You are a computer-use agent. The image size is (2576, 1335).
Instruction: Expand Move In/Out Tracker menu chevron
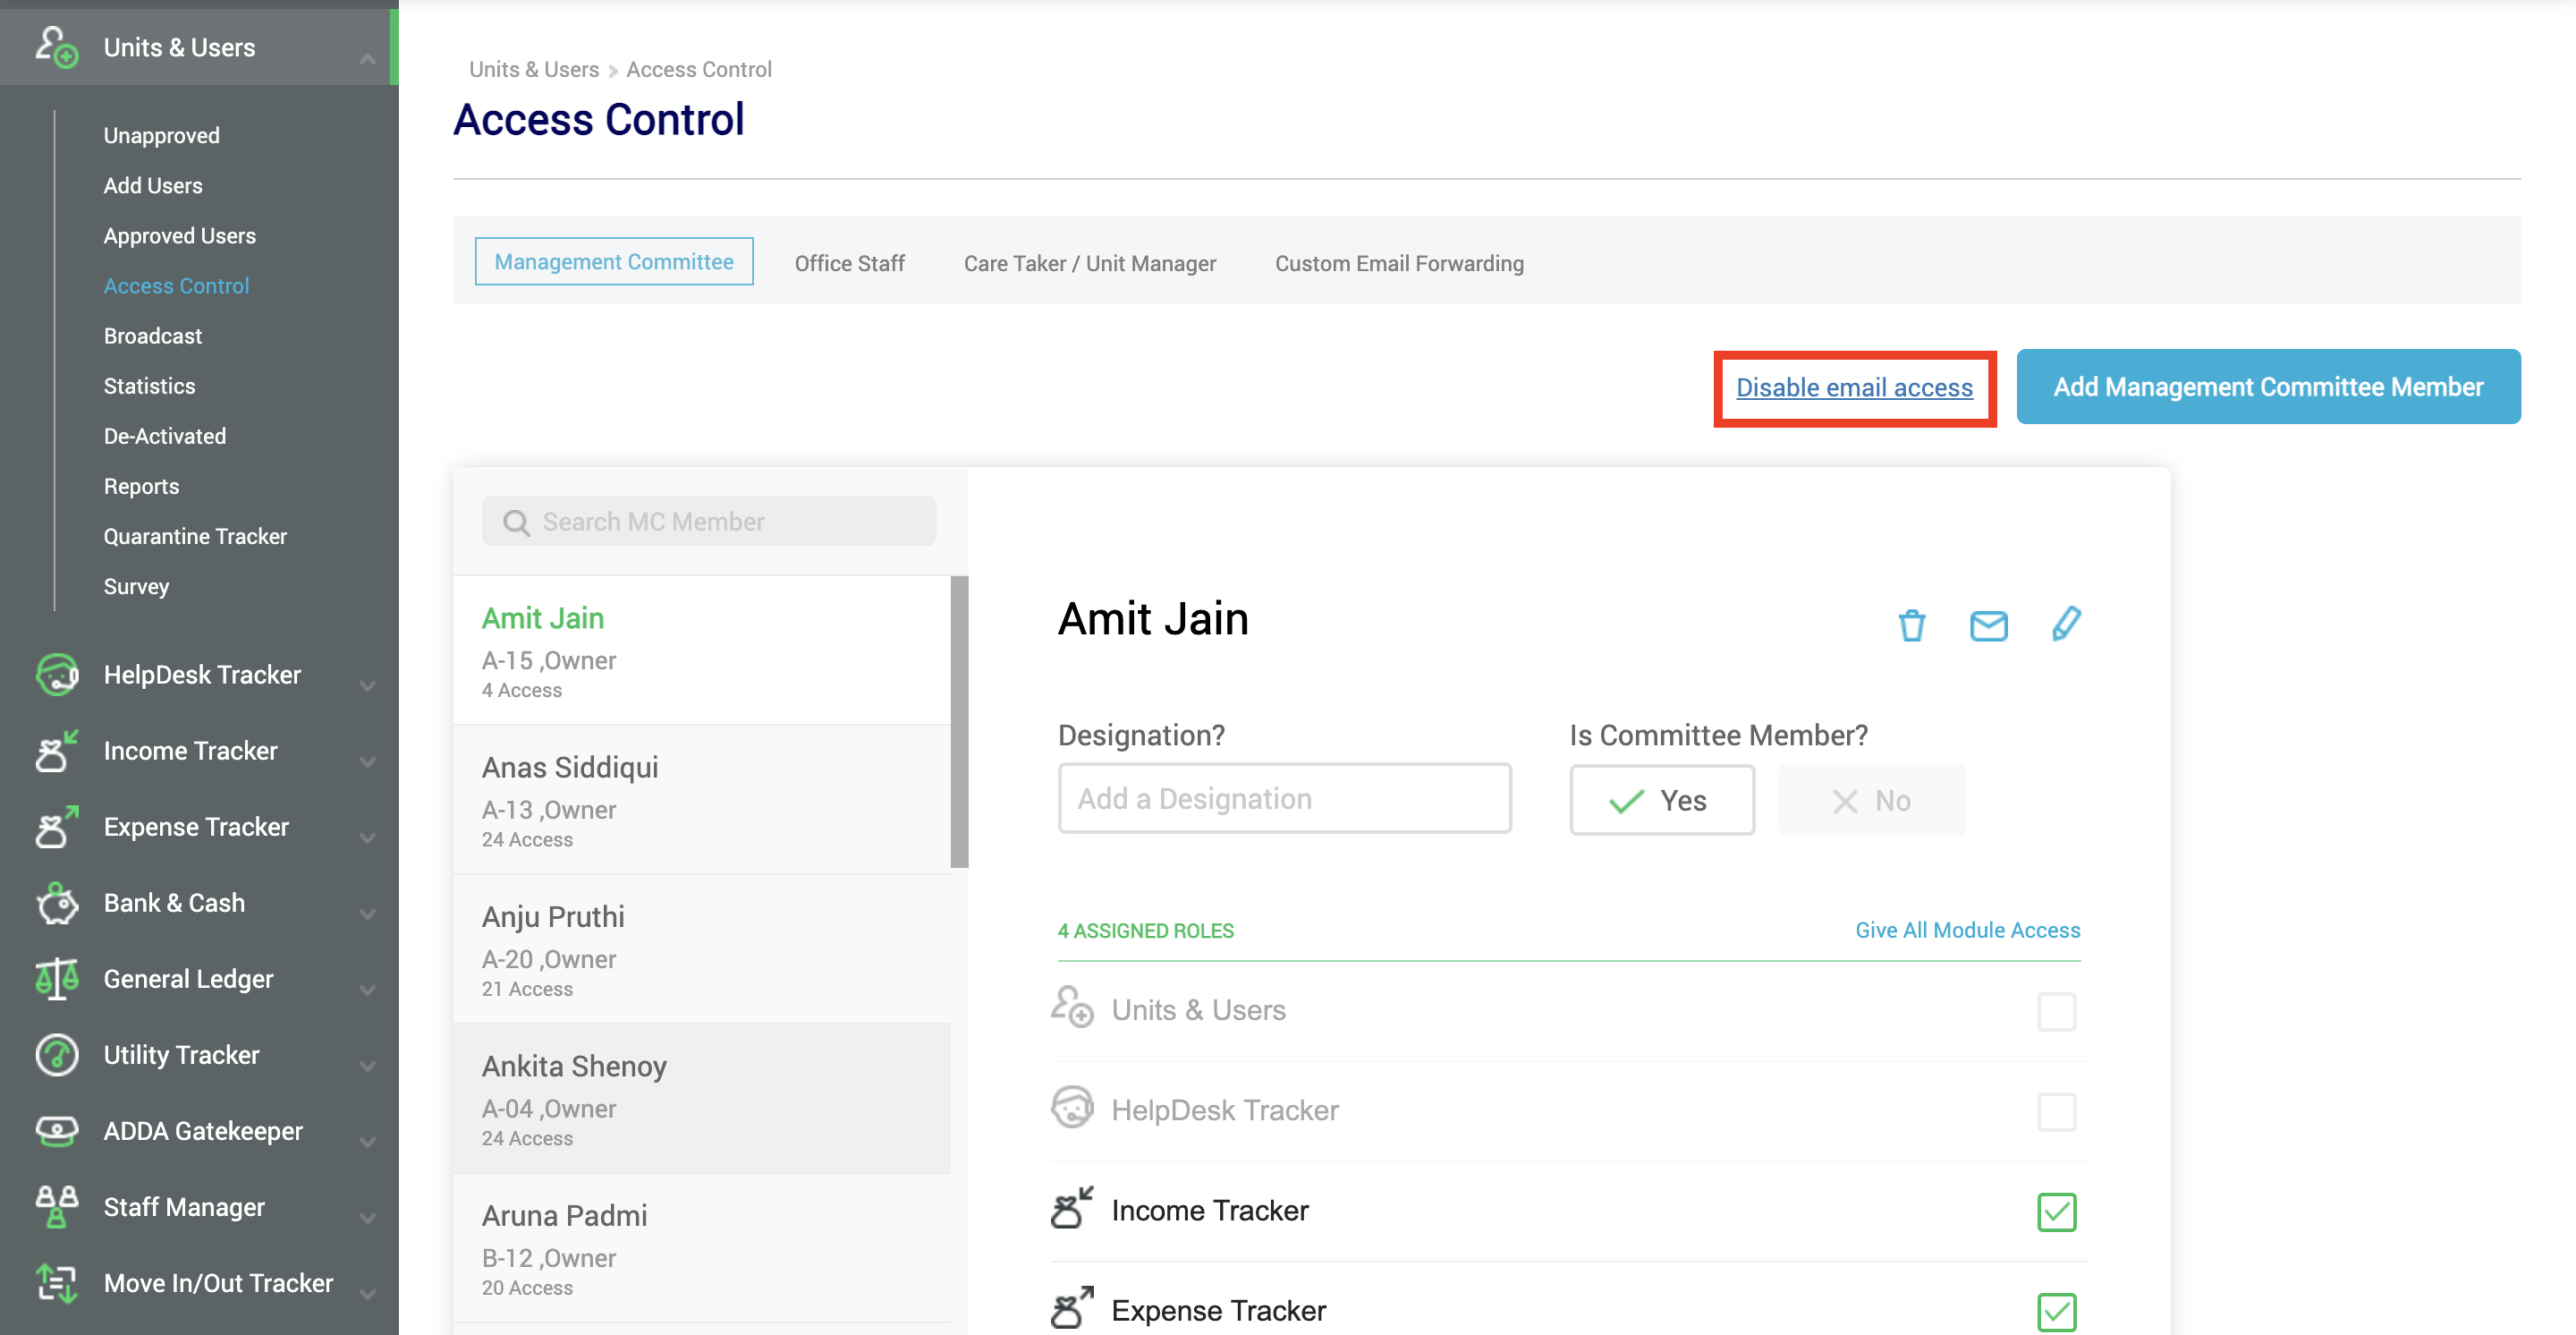coord(367,1294)
